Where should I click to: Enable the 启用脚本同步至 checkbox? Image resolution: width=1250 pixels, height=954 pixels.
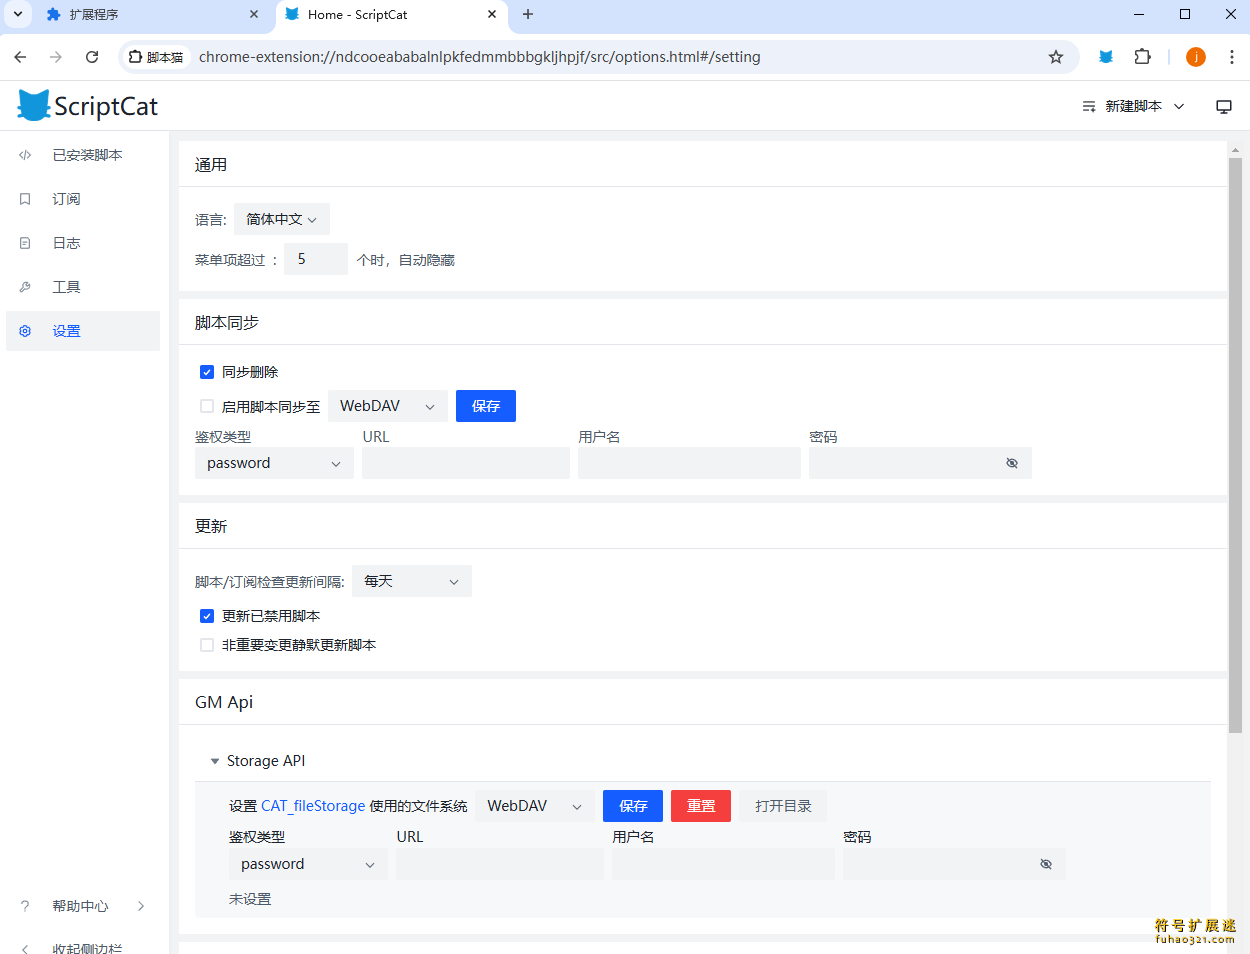[207, 406]
